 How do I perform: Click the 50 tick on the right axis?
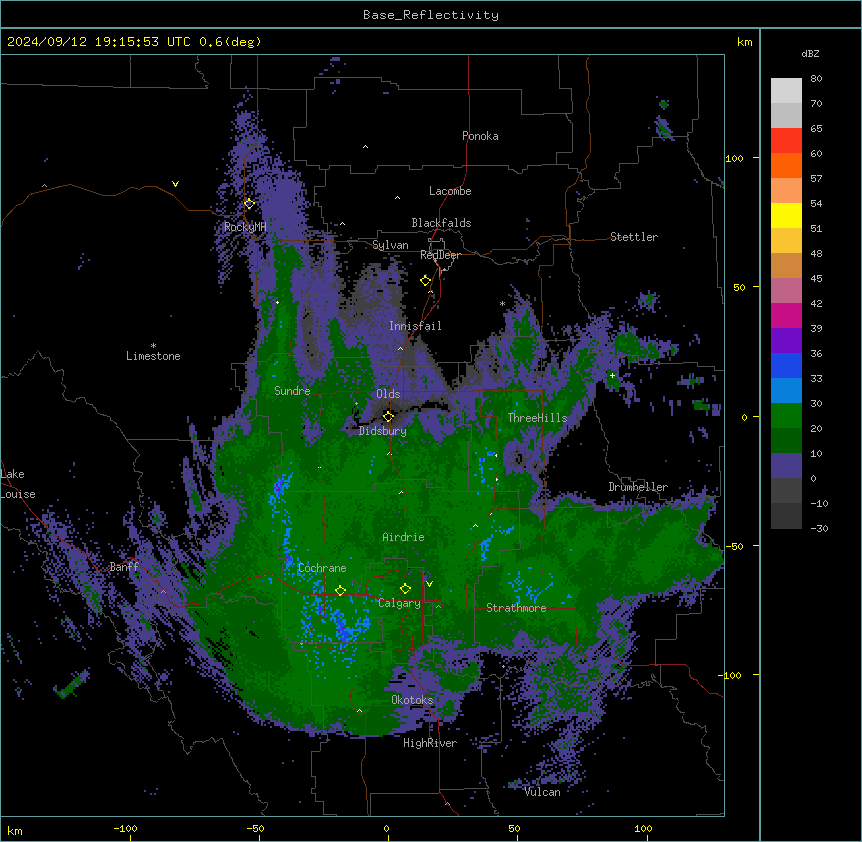(739, 287)
